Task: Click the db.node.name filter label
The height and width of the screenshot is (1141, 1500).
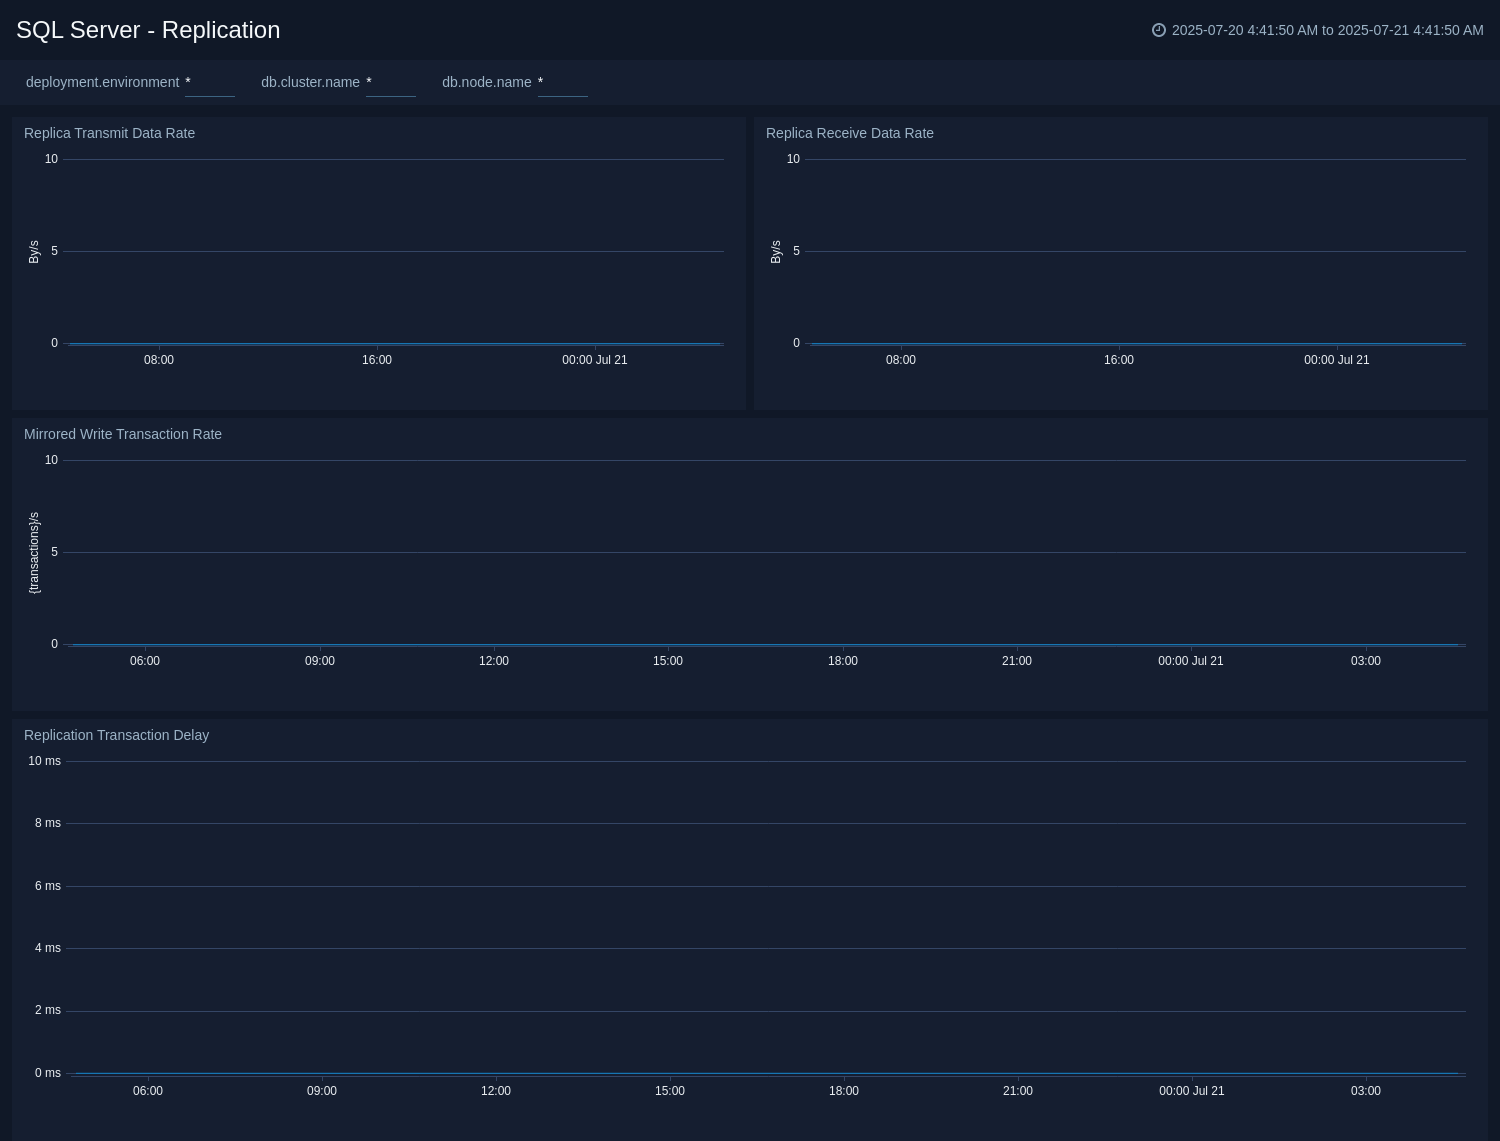Action: point(487,82)
